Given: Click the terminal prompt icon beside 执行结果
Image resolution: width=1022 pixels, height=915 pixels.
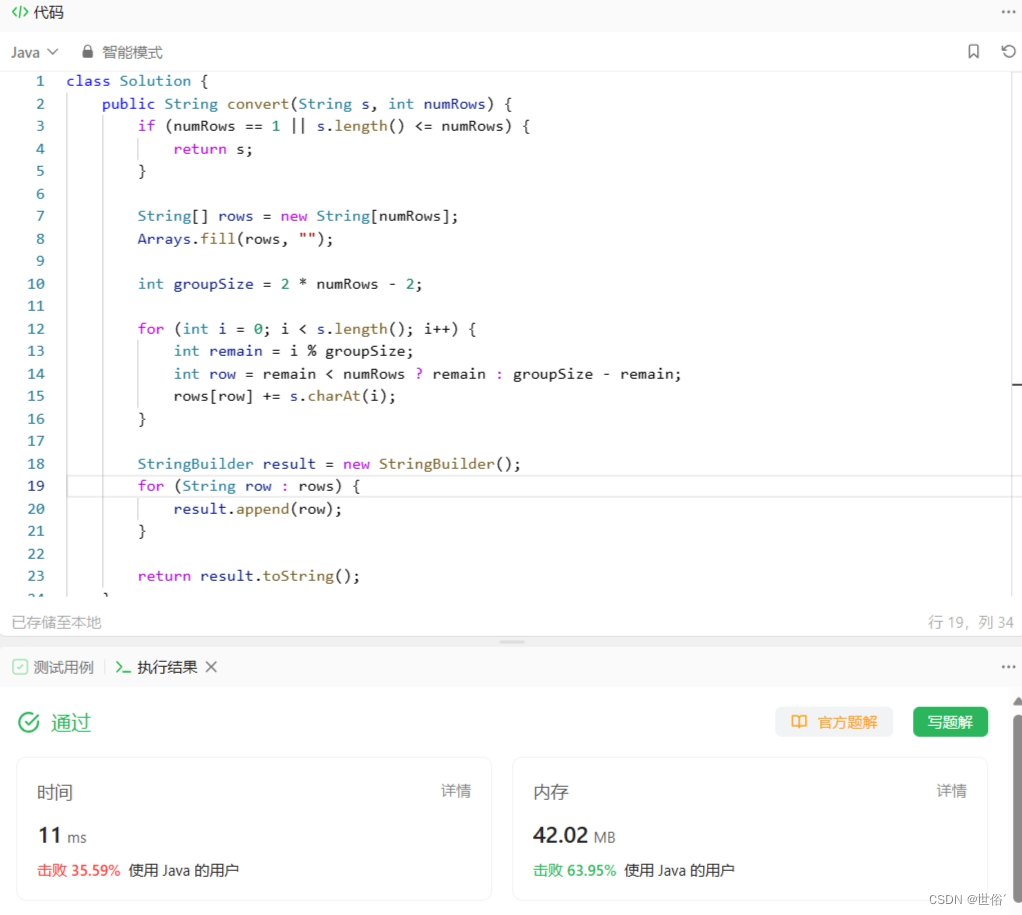Looking at the screenshot, I should [123, 667].
